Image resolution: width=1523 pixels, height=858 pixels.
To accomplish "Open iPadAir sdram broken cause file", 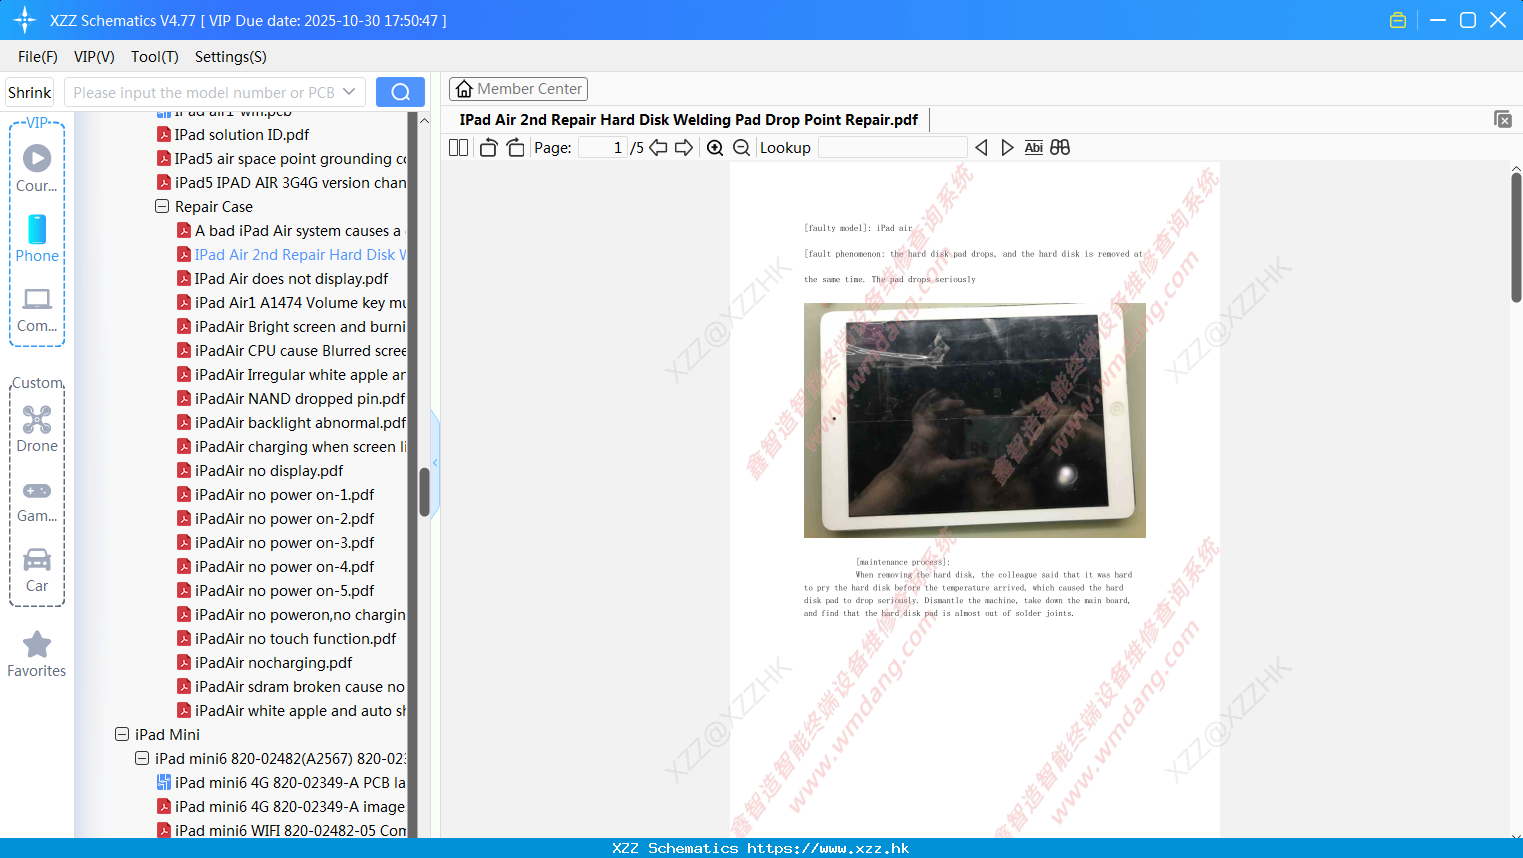I will coord(292,687).
